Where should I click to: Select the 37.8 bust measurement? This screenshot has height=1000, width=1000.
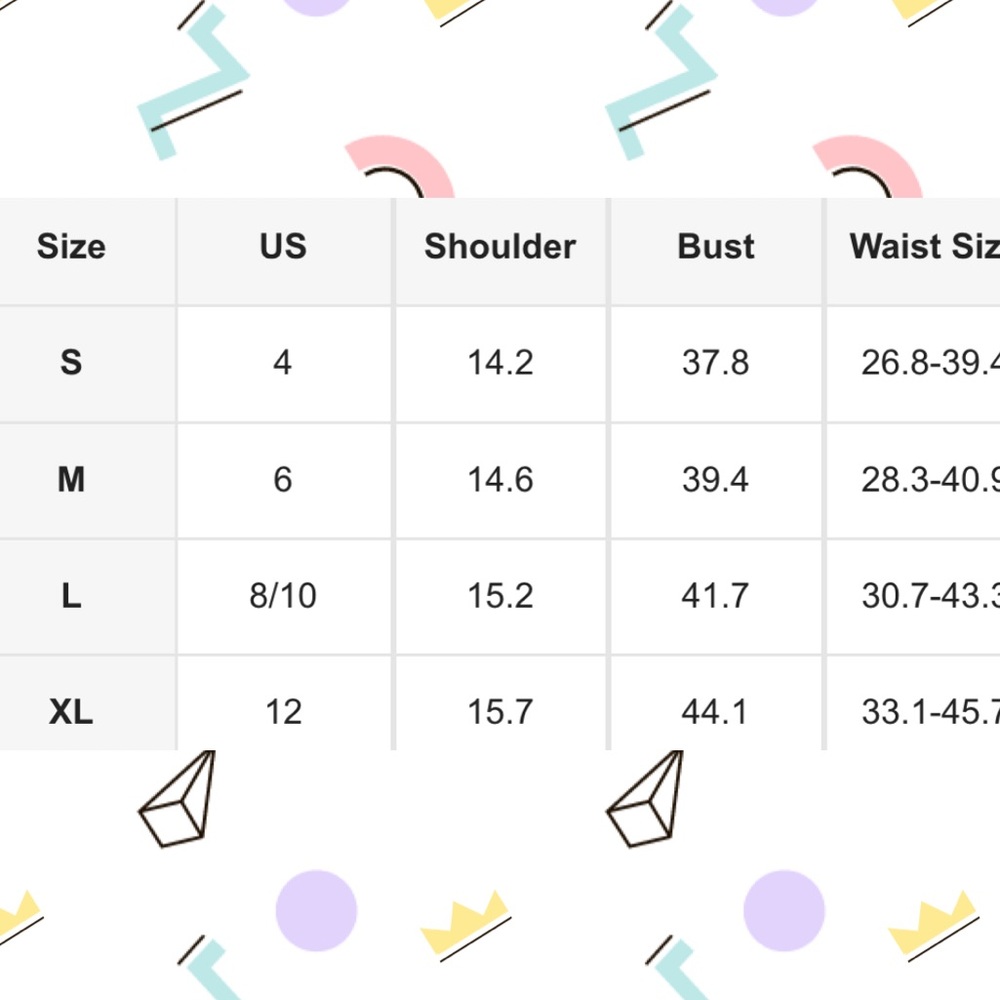tap(716, 362)
